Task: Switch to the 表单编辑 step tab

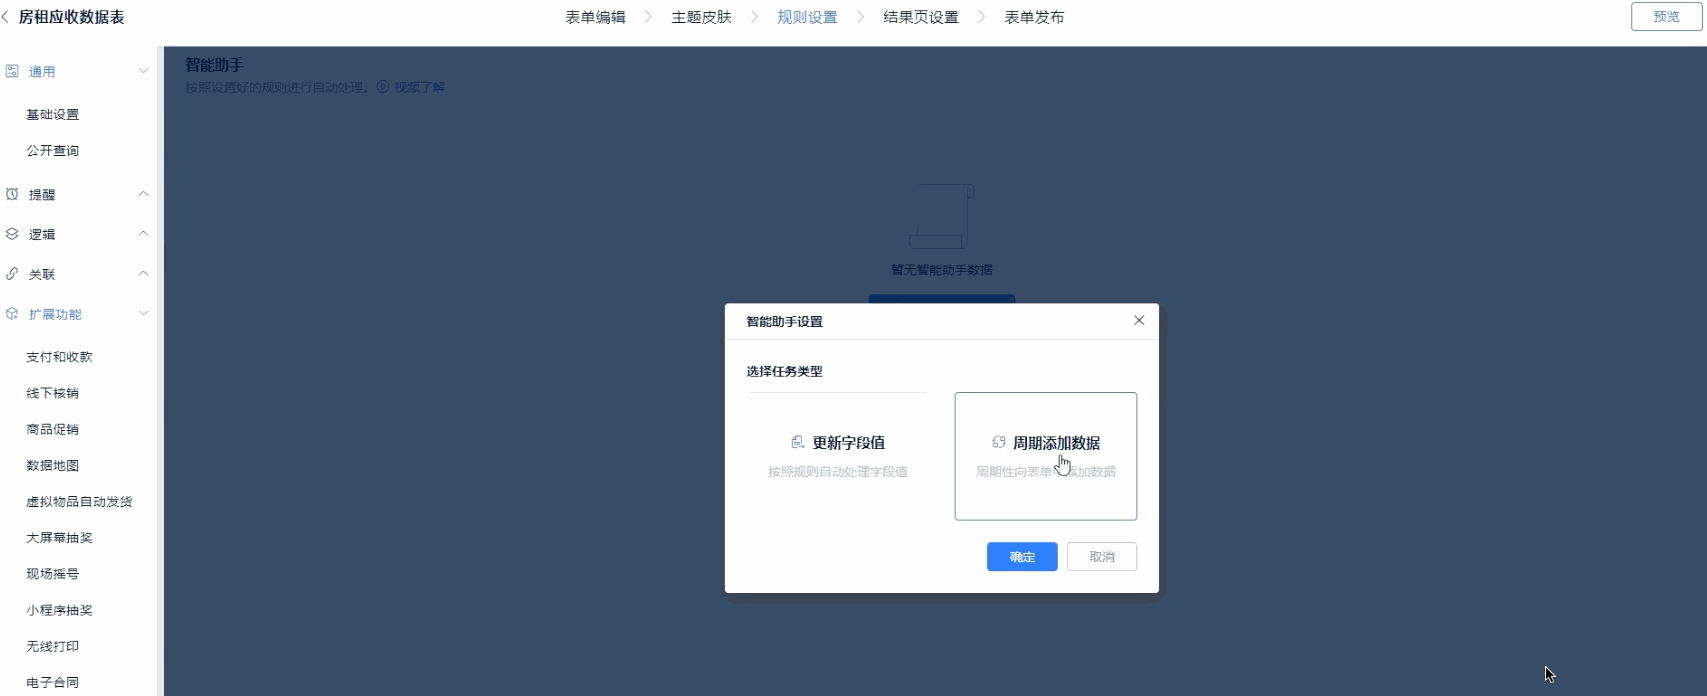Action: [595, 17]
